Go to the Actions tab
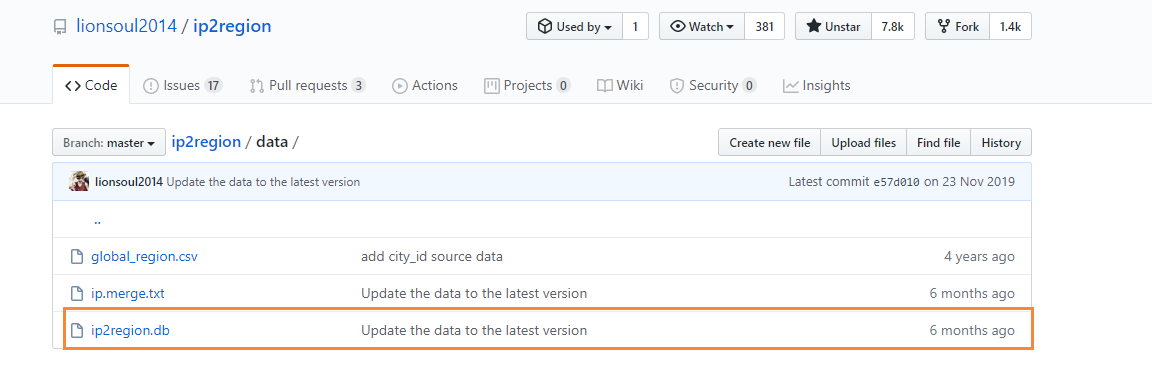This screenshot has height=381, width=1152. [x=425, y=86]
